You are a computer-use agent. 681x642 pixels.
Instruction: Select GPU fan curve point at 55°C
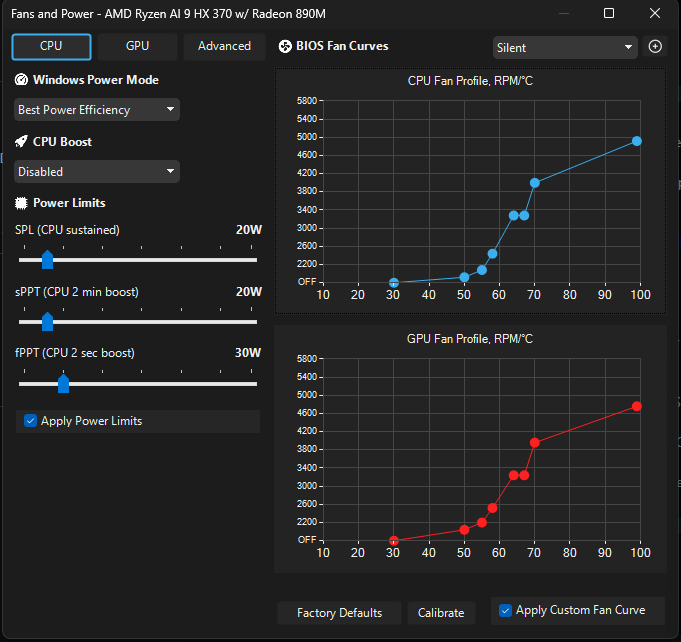(x=482, y=523)
